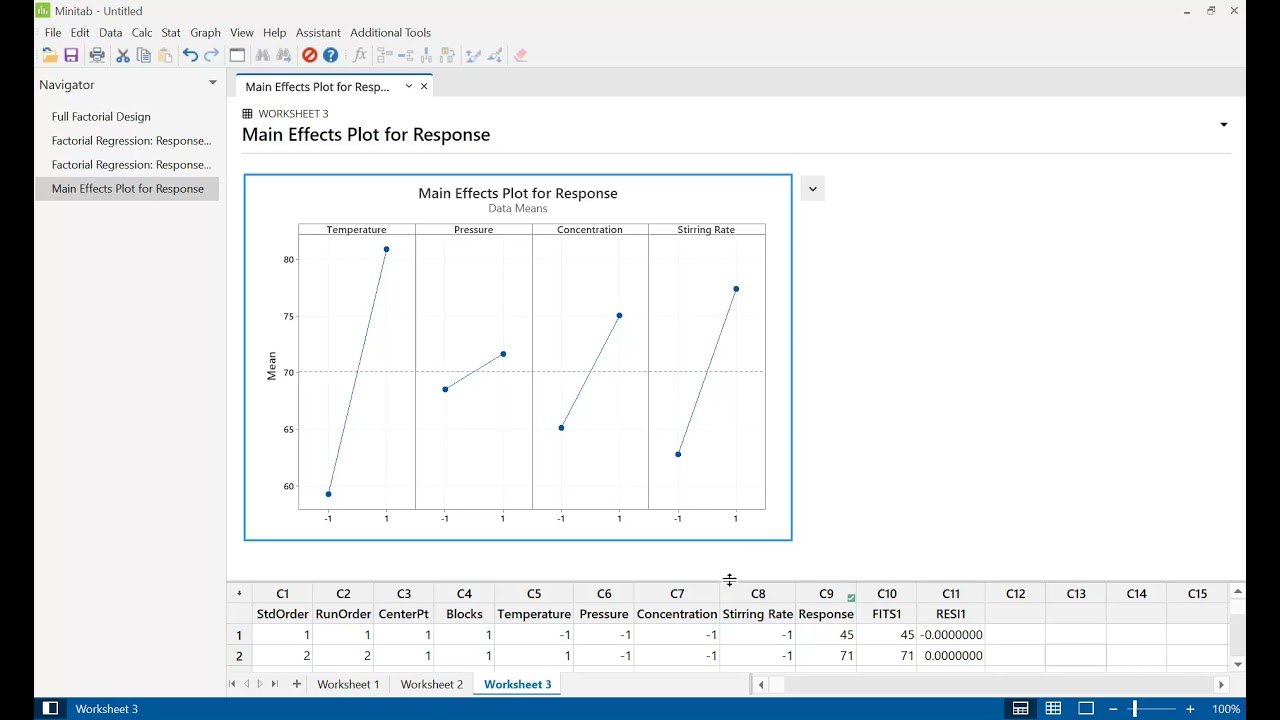Switch to output-only view icon
Image resolution: width=1280 pixels, height=720 pixels.
pos(1086,709)
